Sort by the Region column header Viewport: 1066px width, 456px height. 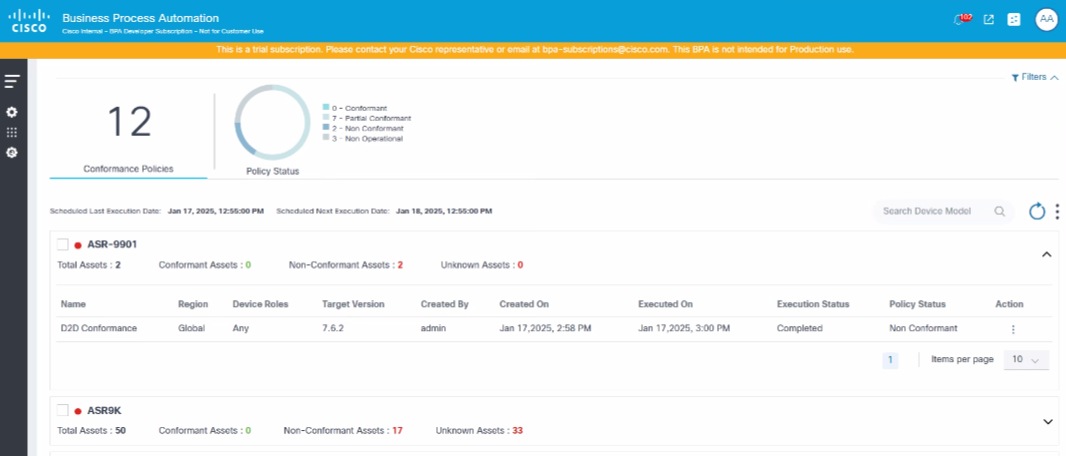point(193,304)
